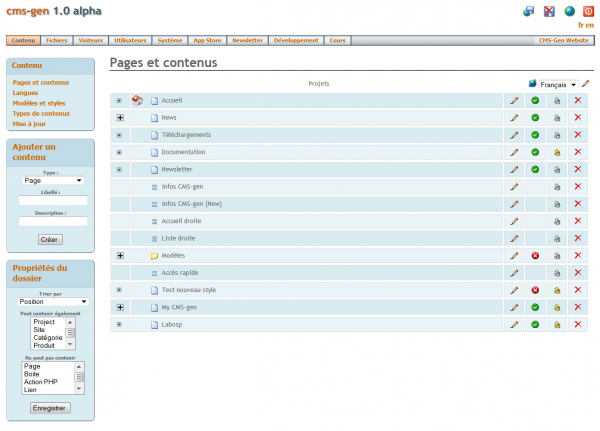The image size is (600, 431).
Task: Click the globe icon in top header
Action: (x=569, y=11)
